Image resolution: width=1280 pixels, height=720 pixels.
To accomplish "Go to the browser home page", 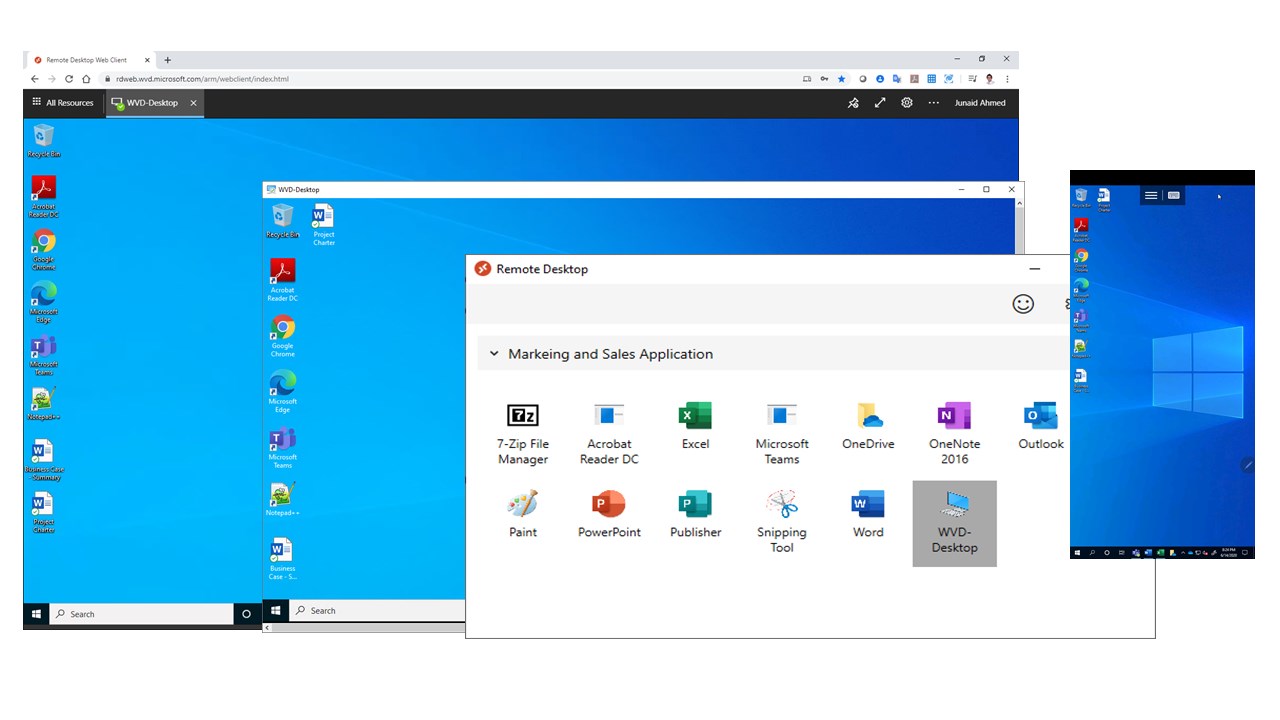I will pos(86,79).
